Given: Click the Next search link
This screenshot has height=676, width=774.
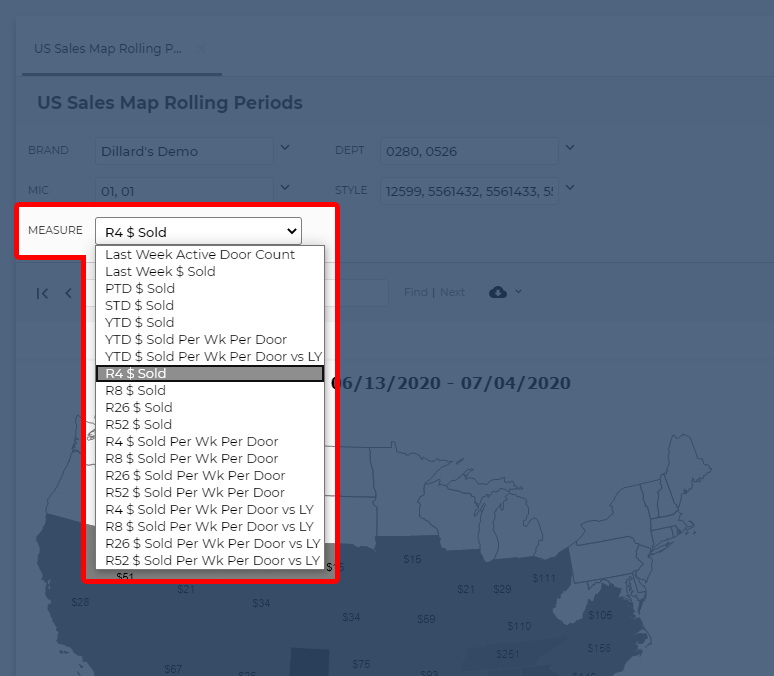Looking at the screenshot, I should pos(452,292).
